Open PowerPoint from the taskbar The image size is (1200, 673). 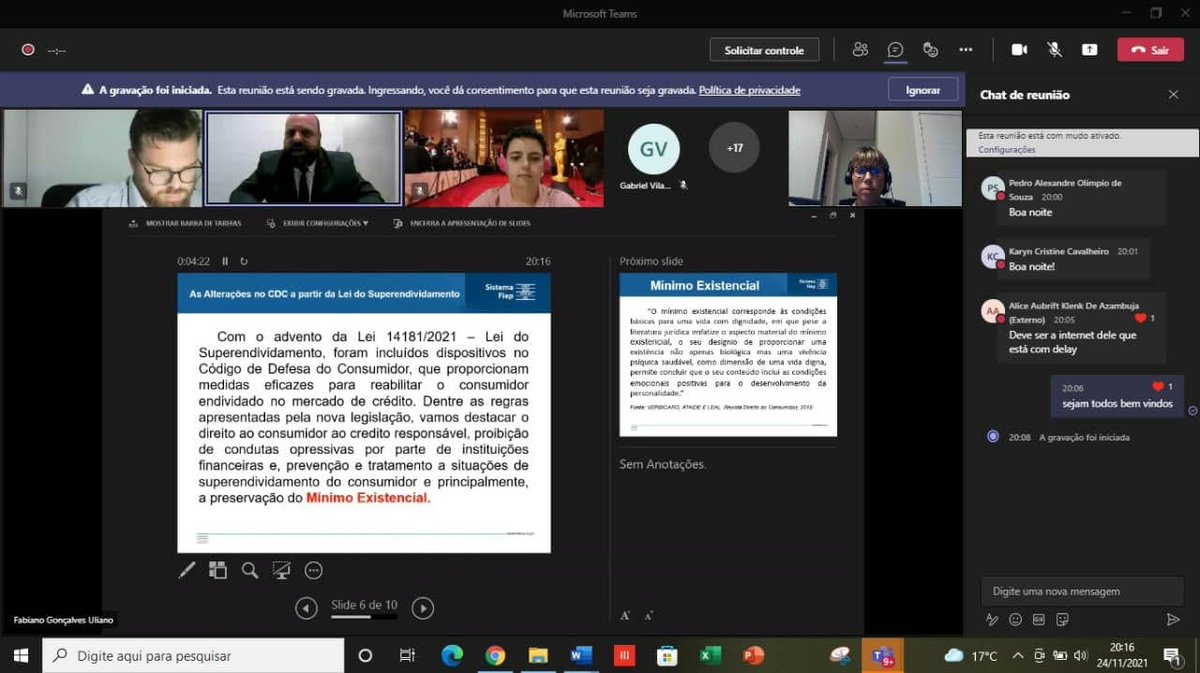coord(753,656)
